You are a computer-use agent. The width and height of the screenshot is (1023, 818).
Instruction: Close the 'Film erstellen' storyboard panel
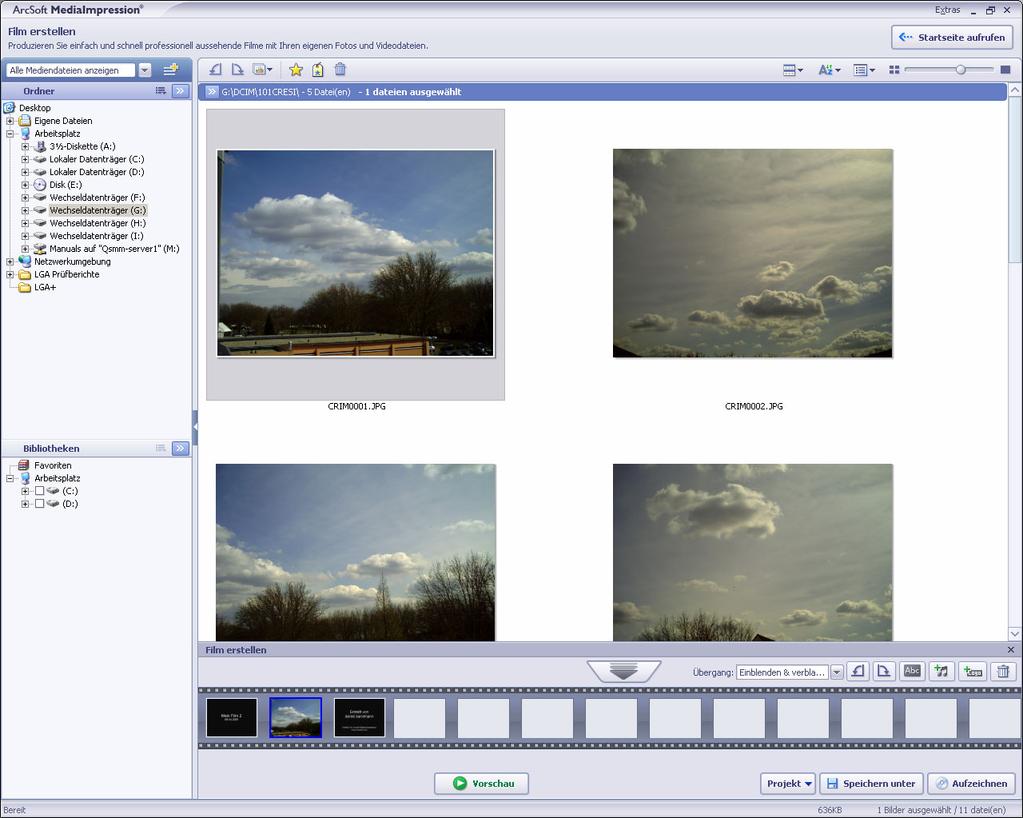pos(1011,650)
